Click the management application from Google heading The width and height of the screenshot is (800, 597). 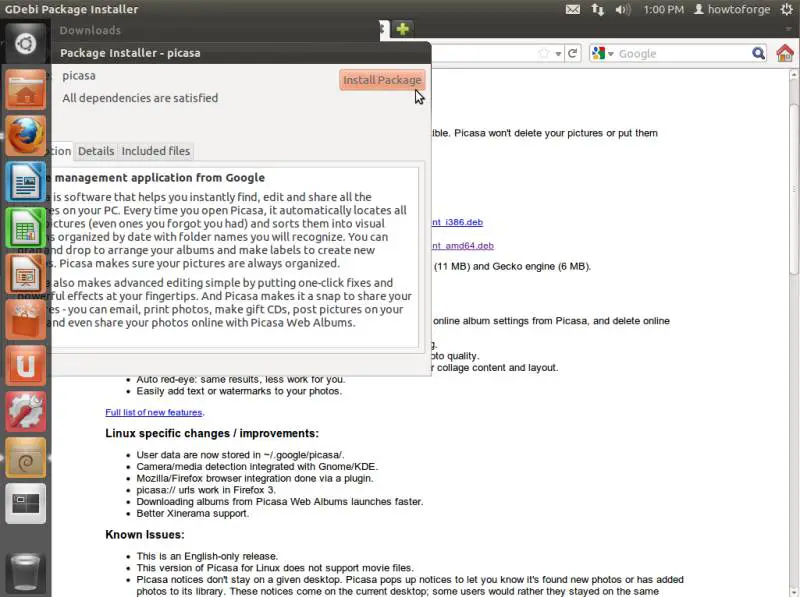click(x=160, y=178)
